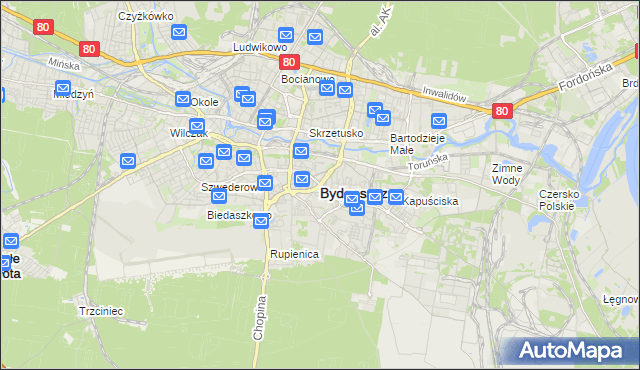This screenshot has width=640, height=370.
Task: Click the Bartodzieje Małe label
Action: tap(417, 144)
